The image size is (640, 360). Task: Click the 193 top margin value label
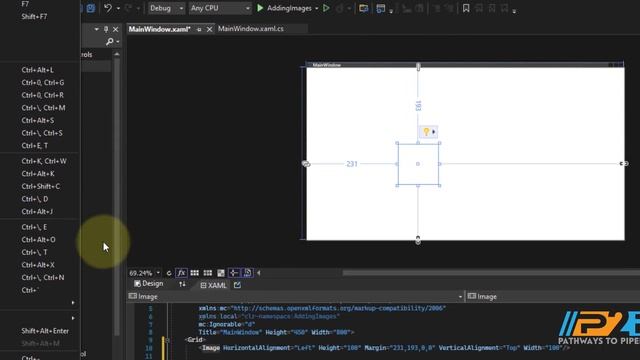point(418,106)
